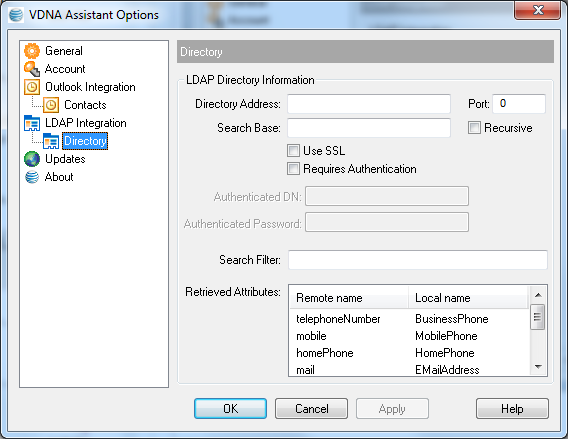568x439 pixels.
Task: Select the telephoneNumber attribute row
Action: point(409,319)
